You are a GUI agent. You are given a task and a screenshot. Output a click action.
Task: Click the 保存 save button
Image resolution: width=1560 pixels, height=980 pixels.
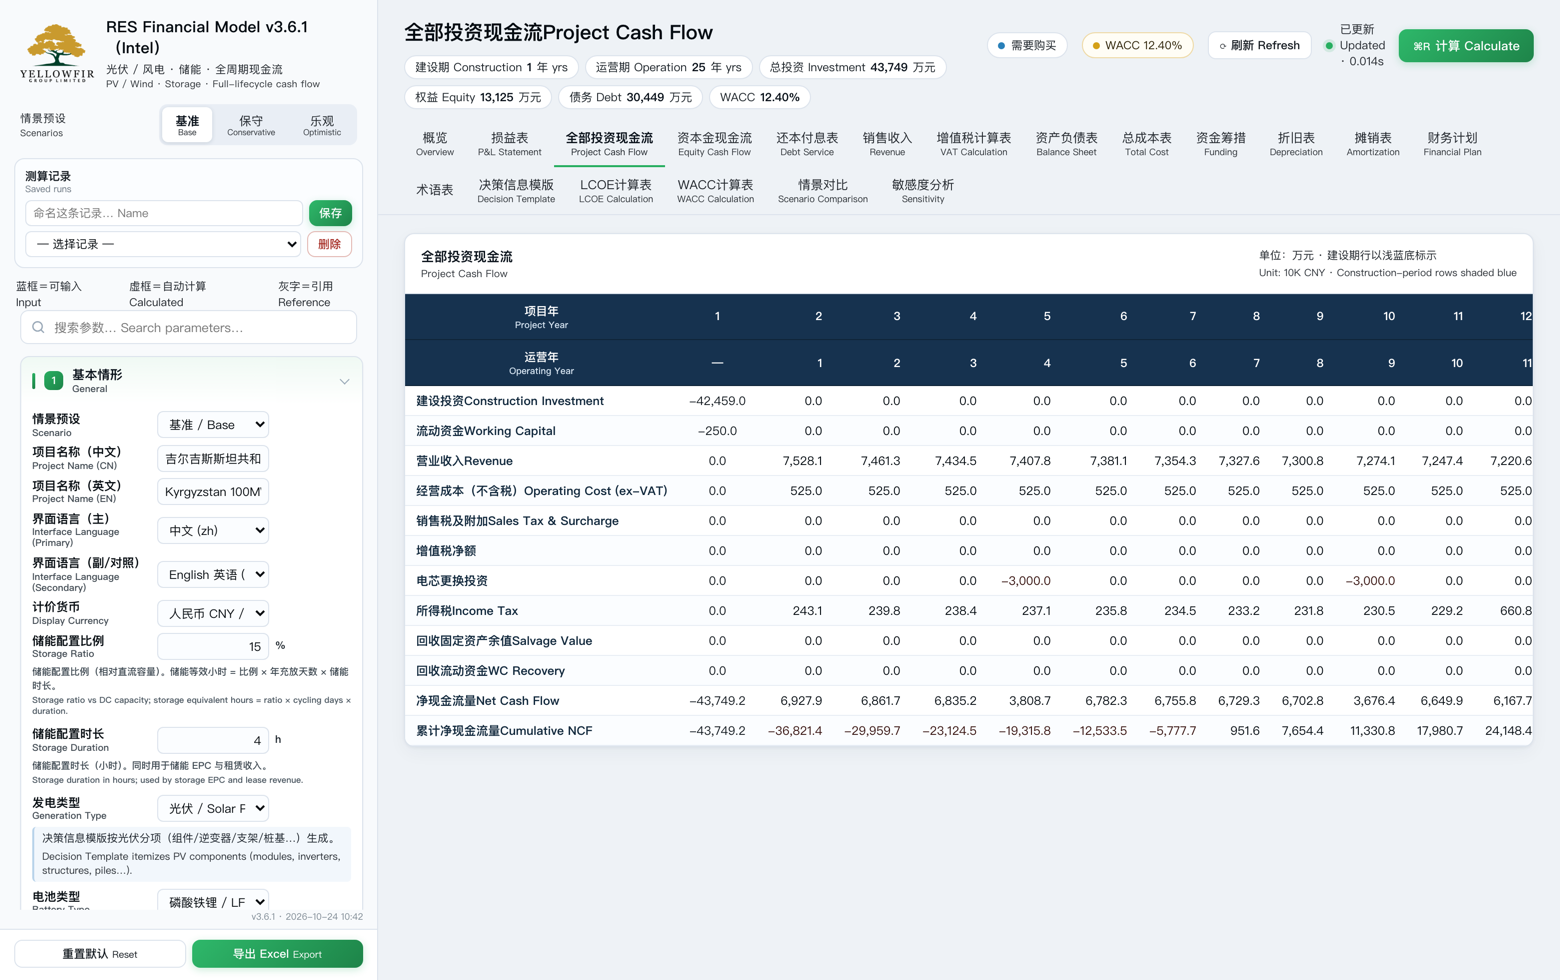coord(330,213)
